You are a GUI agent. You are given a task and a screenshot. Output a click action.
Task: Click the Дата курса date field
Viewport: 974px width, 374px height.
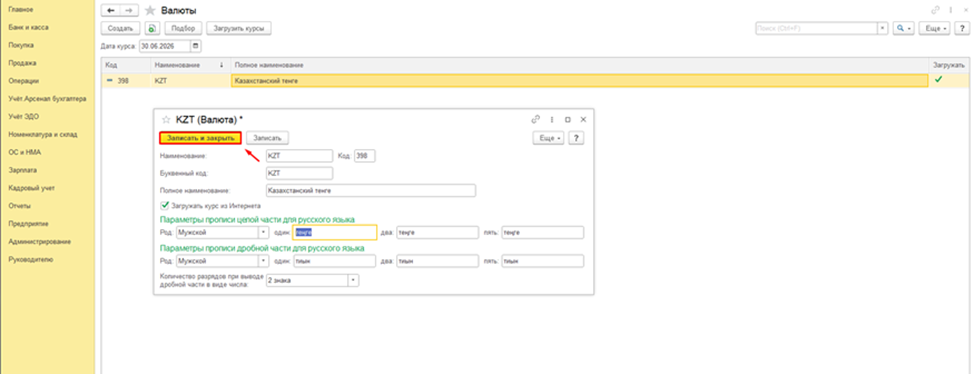coord(165,46)
